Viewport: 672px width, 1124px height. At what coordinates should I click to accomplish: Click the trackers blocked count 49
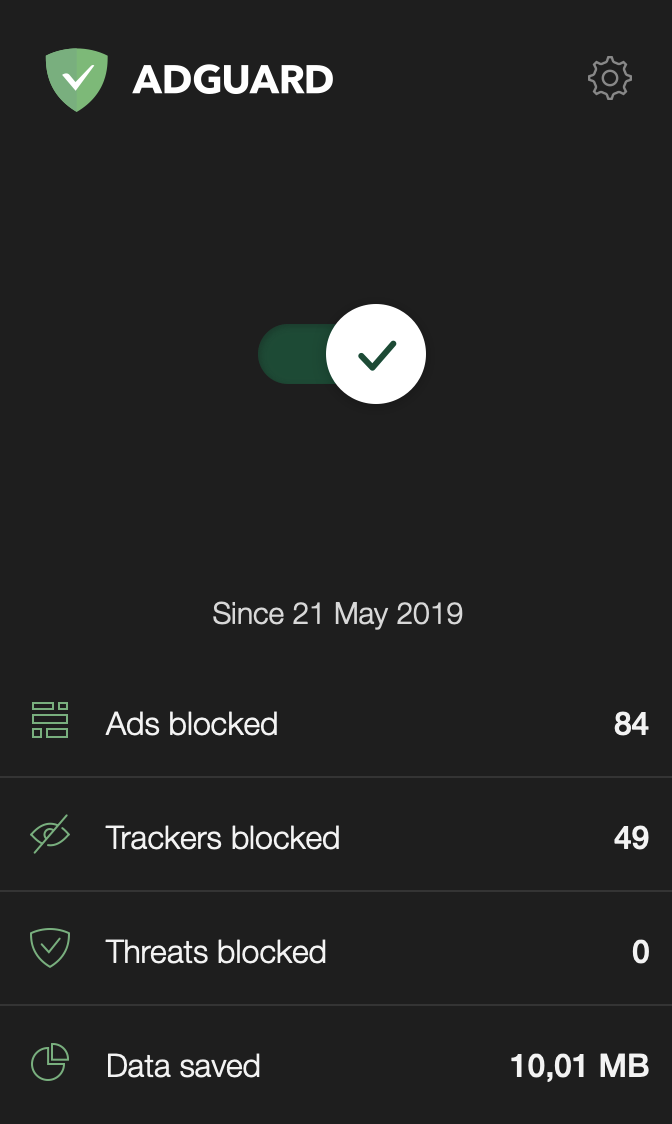click(631, 838)
